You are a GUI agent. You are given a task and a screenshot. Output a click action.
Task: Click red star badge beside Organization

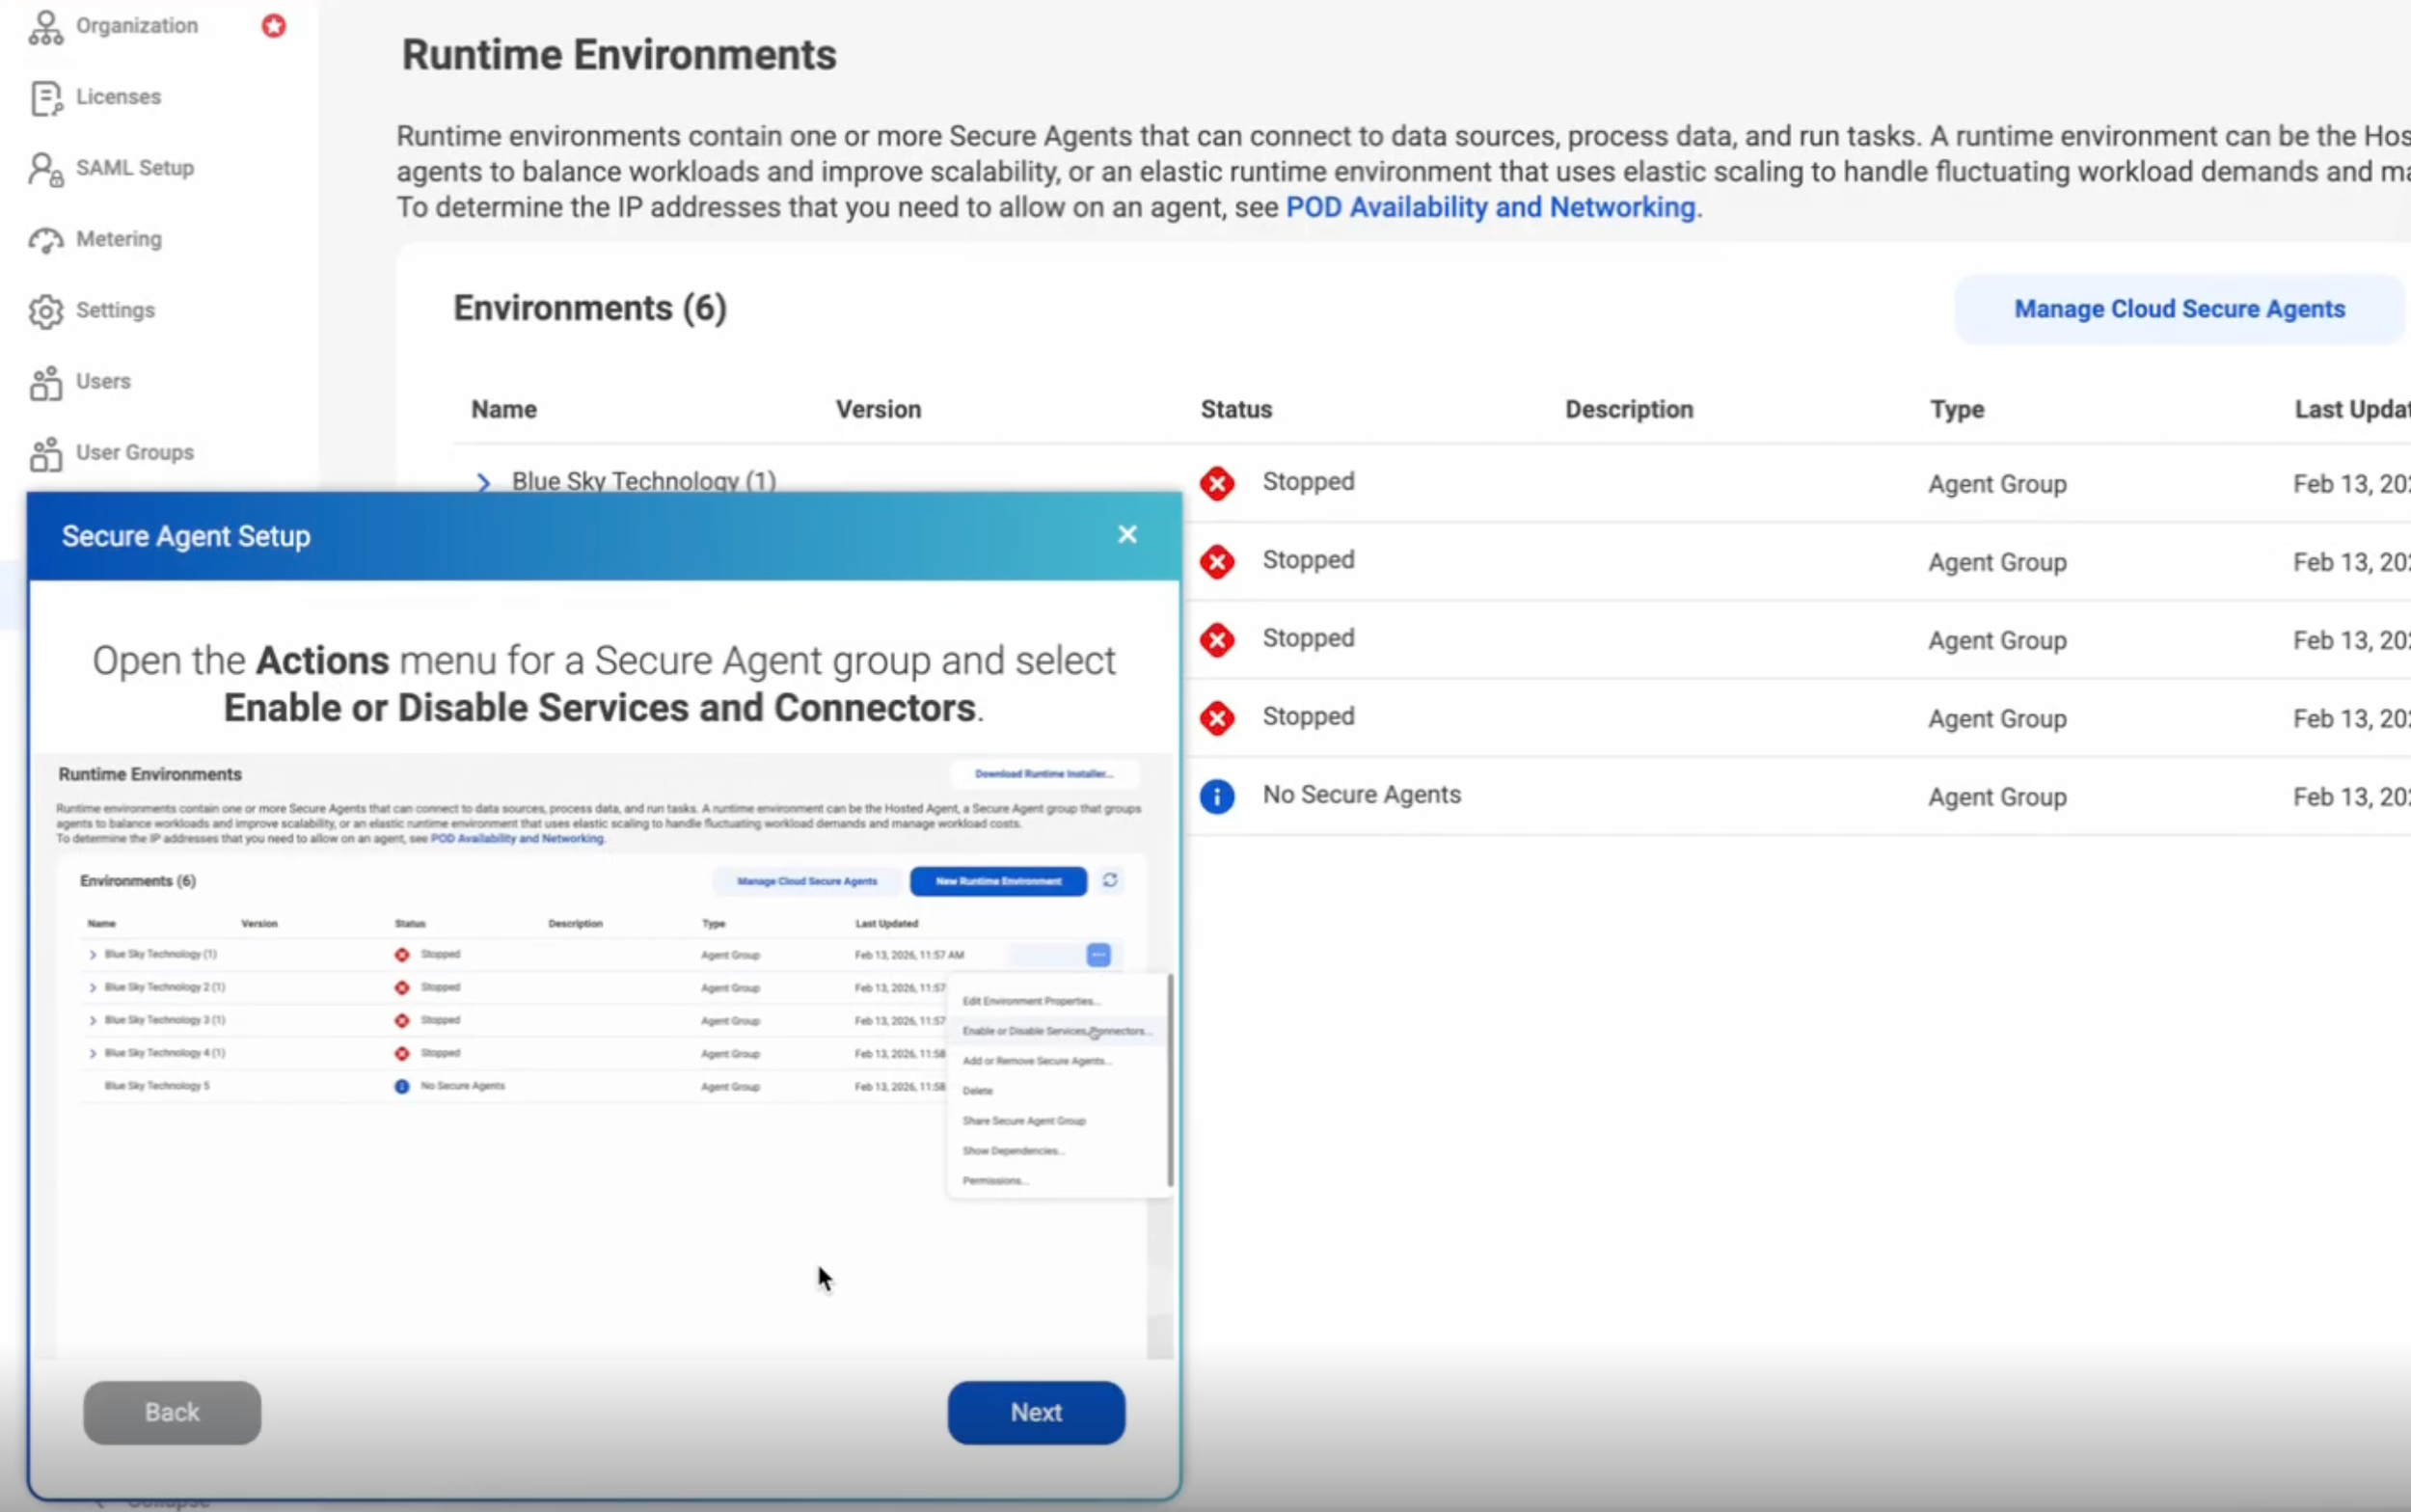[273, 26]
